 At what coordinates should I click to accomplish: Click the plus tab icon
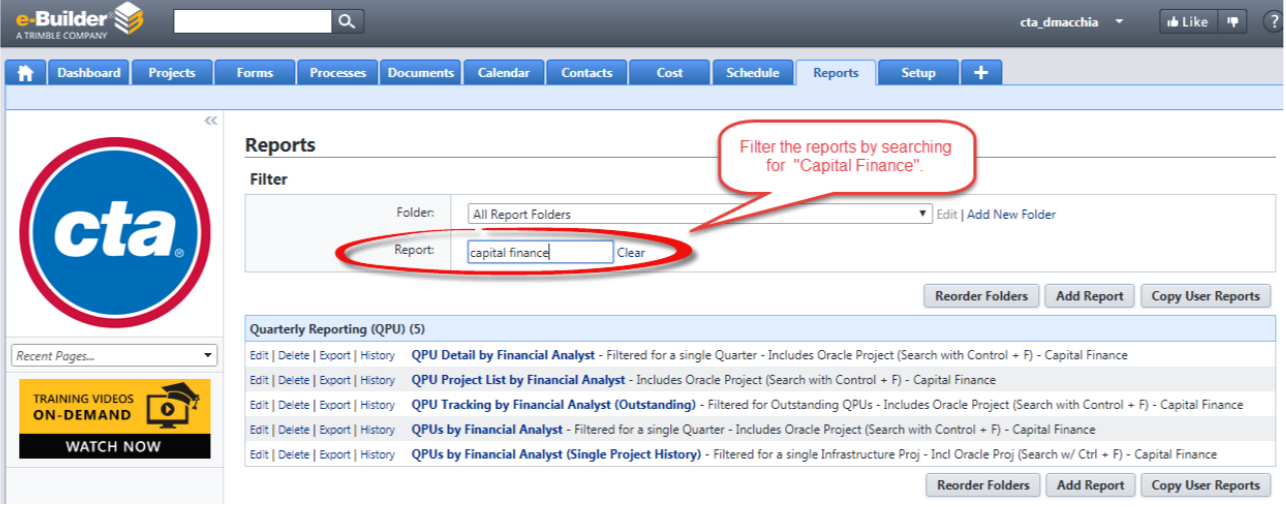tap(981, 73)
